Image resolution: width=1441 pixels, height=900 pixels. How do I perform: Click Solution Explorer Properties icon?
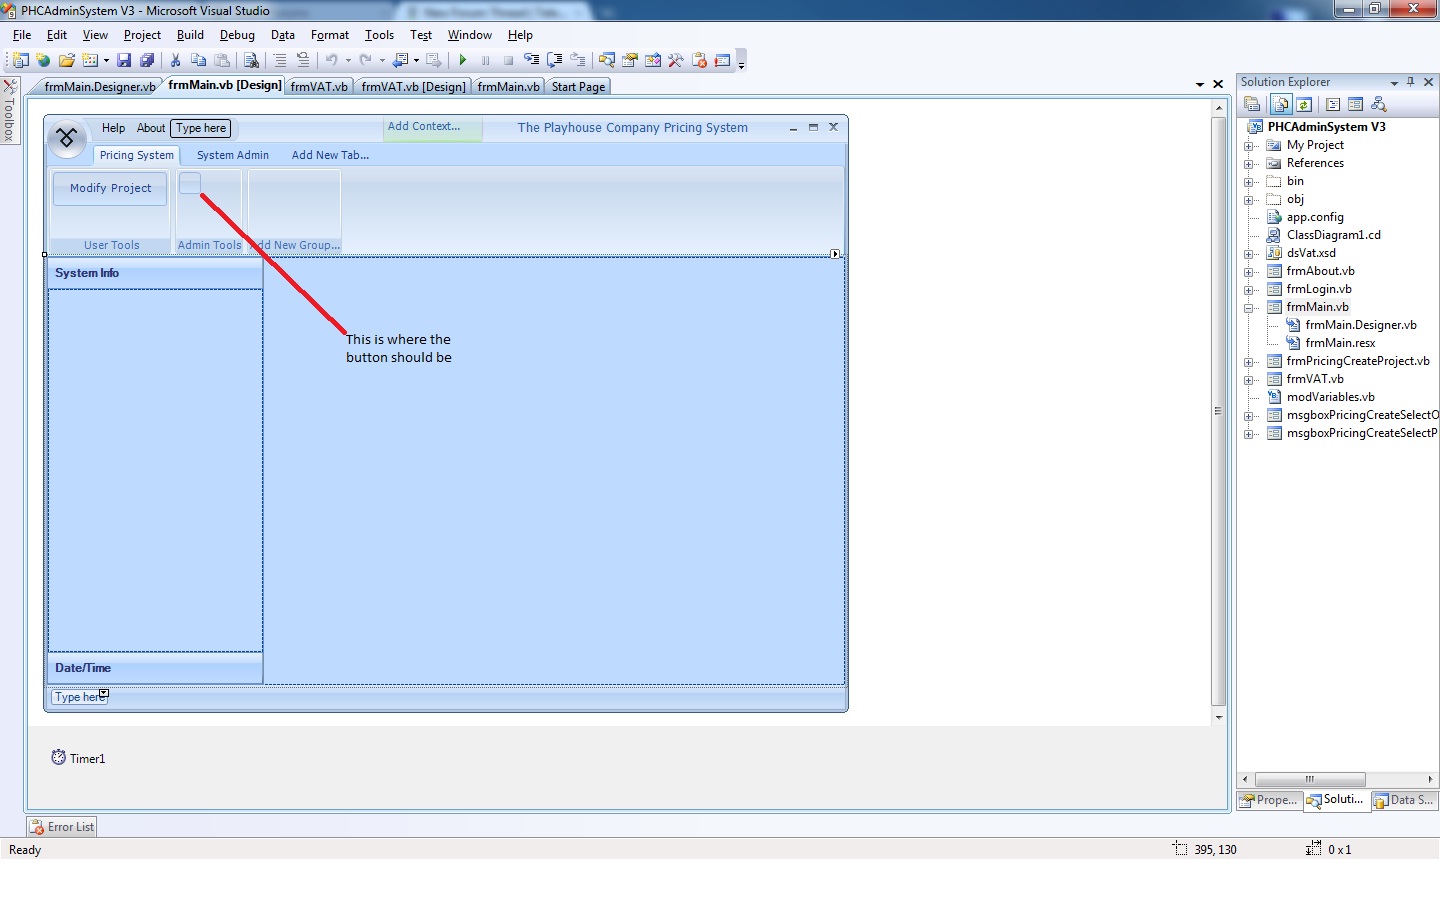click(1252, 104)
